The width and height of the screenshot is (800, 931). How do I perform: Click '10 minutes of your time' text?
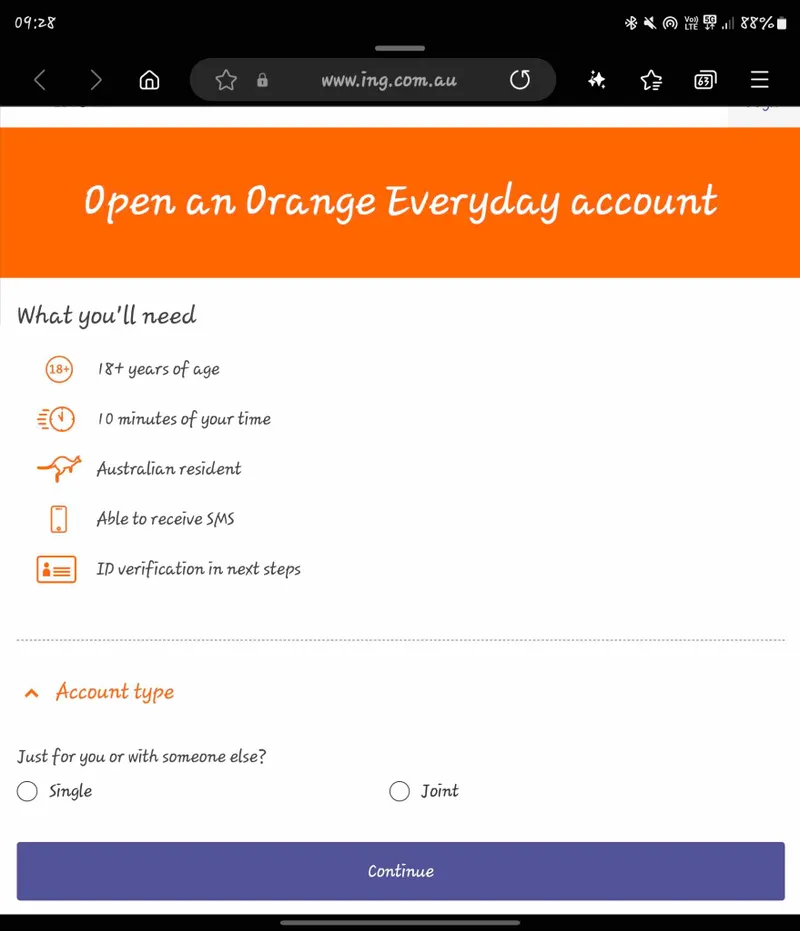184,419
